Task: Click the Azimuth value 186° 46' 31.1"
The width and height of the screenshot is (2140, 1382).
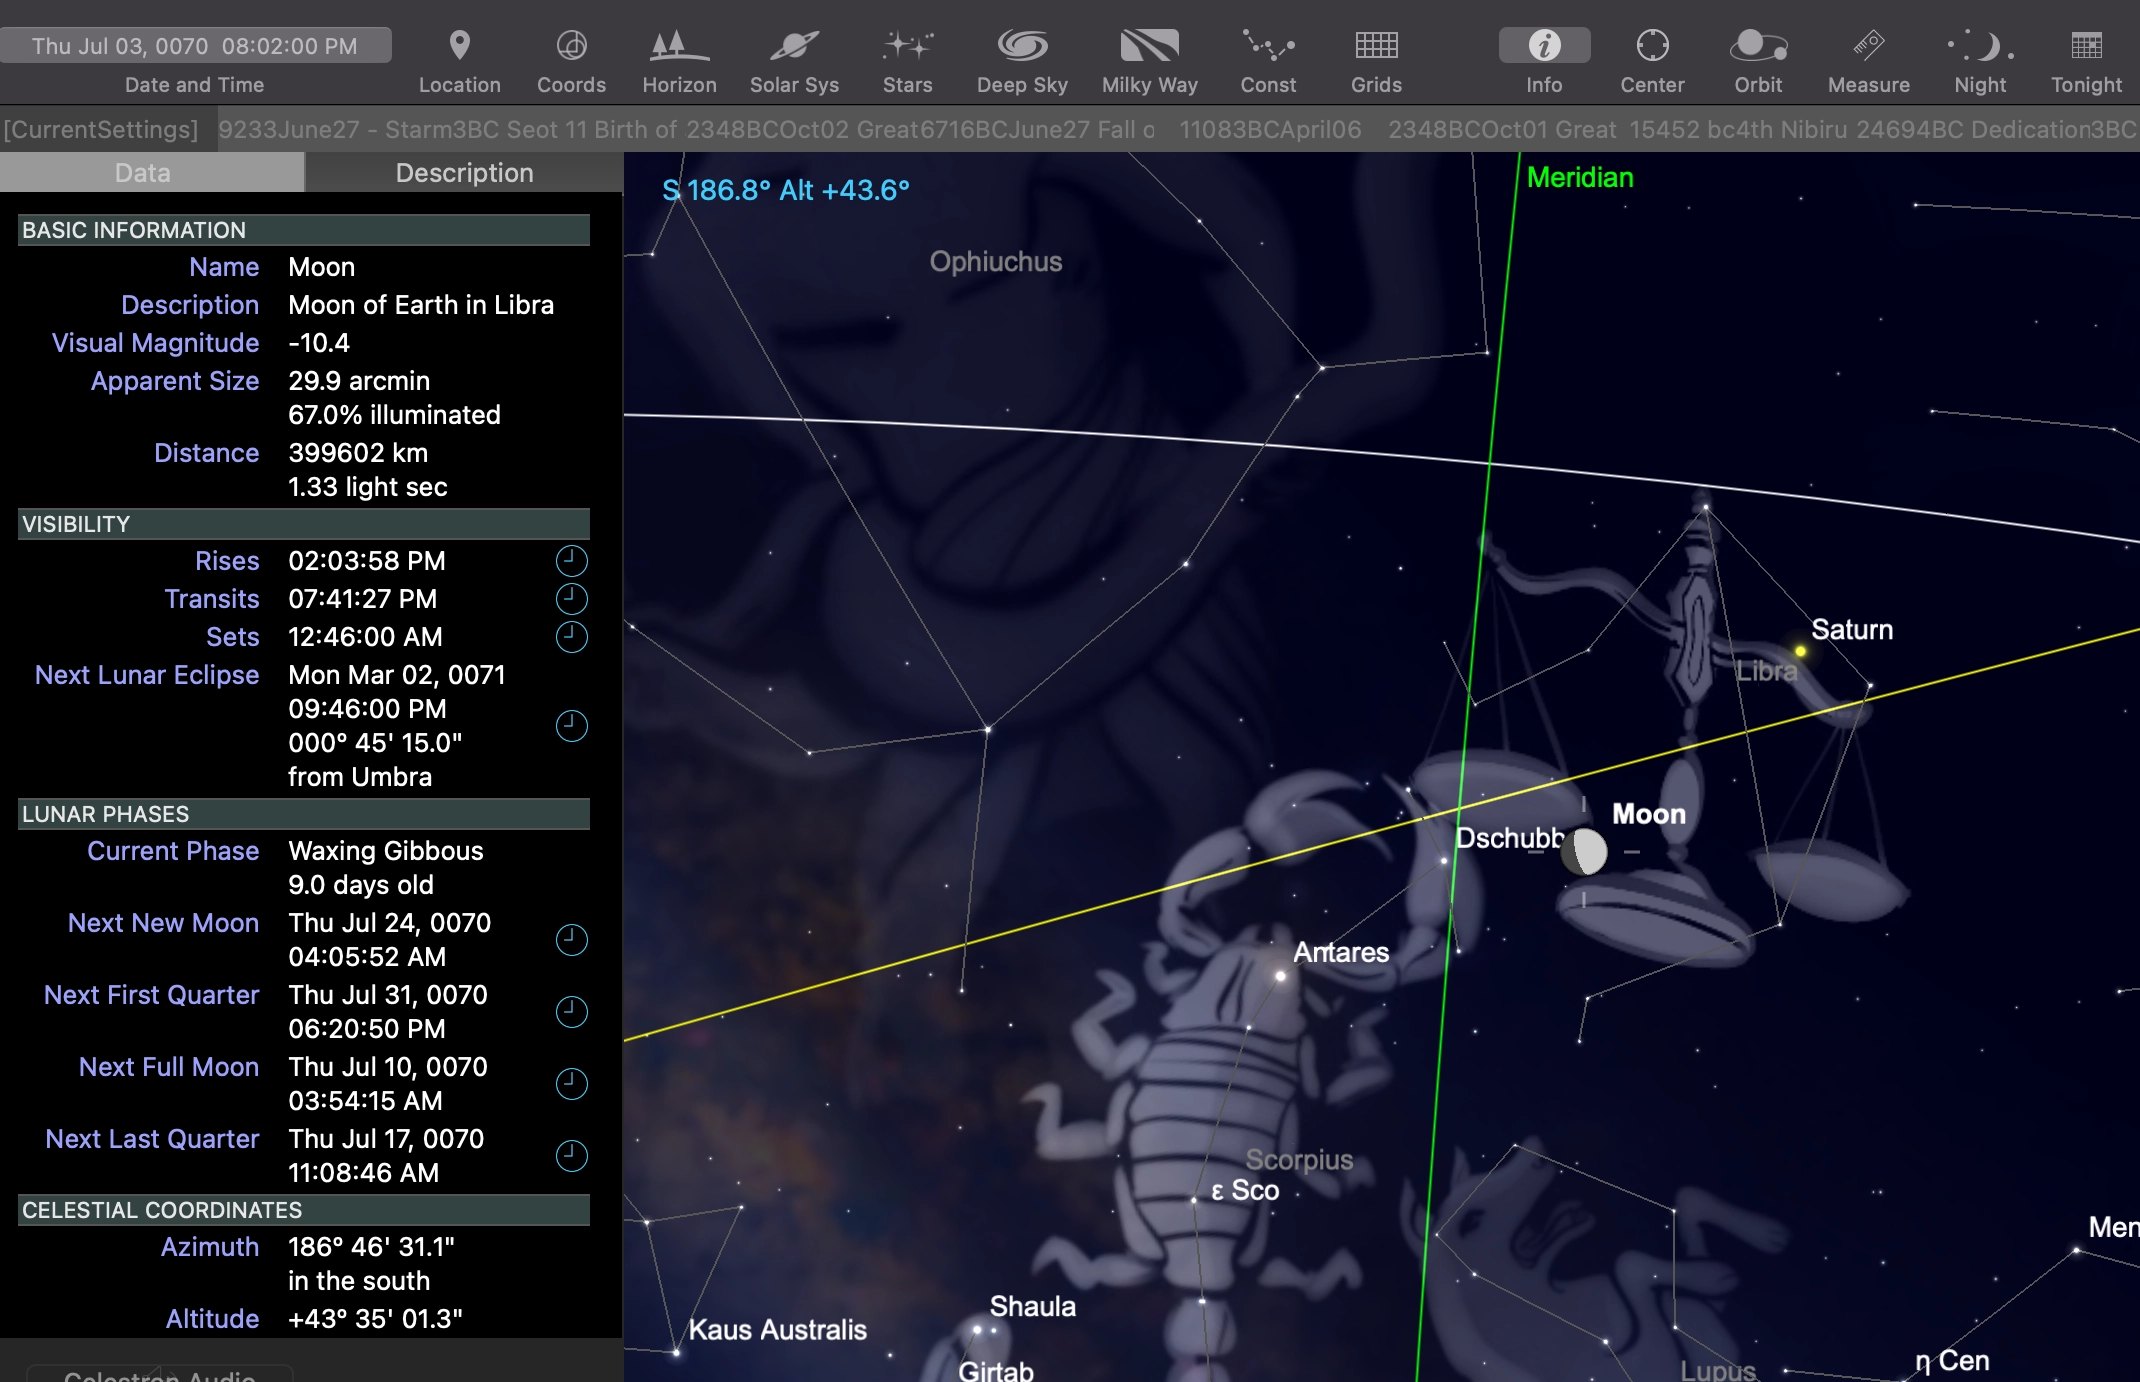Action: [371, 1247]
